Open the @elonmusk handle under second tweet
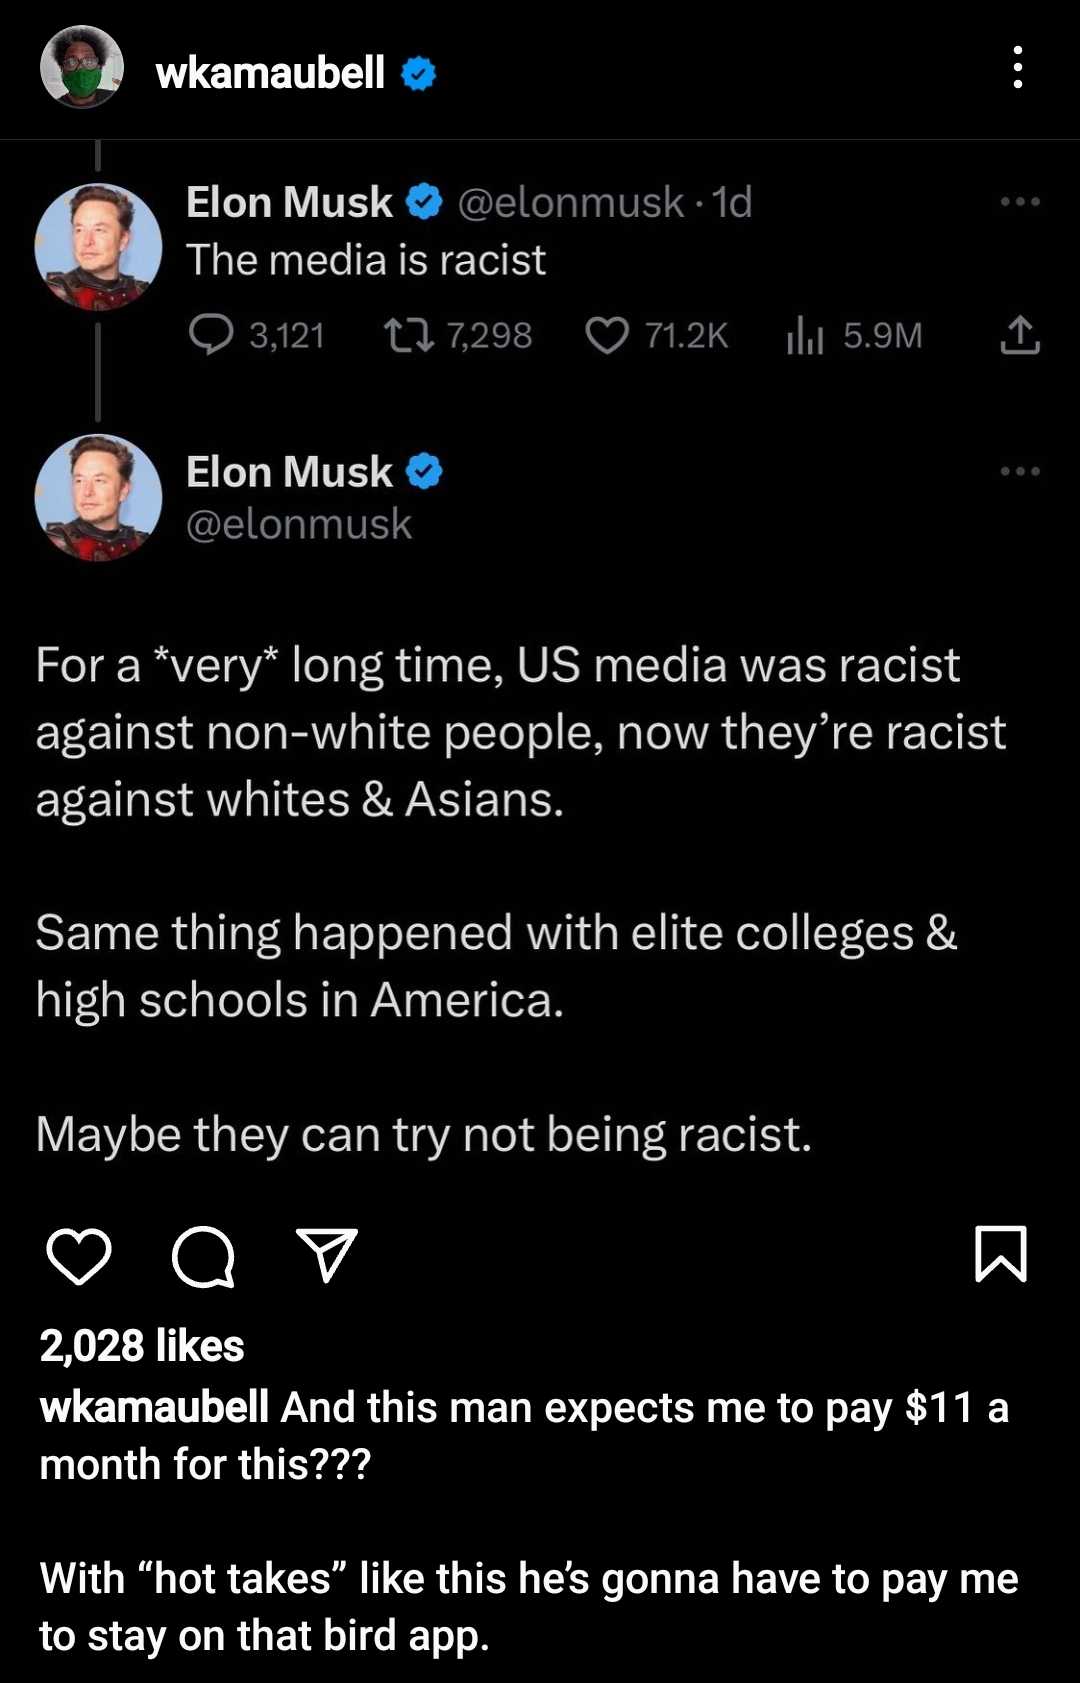Viewport: 1080px width, 1683px height. tap(299, 524)
